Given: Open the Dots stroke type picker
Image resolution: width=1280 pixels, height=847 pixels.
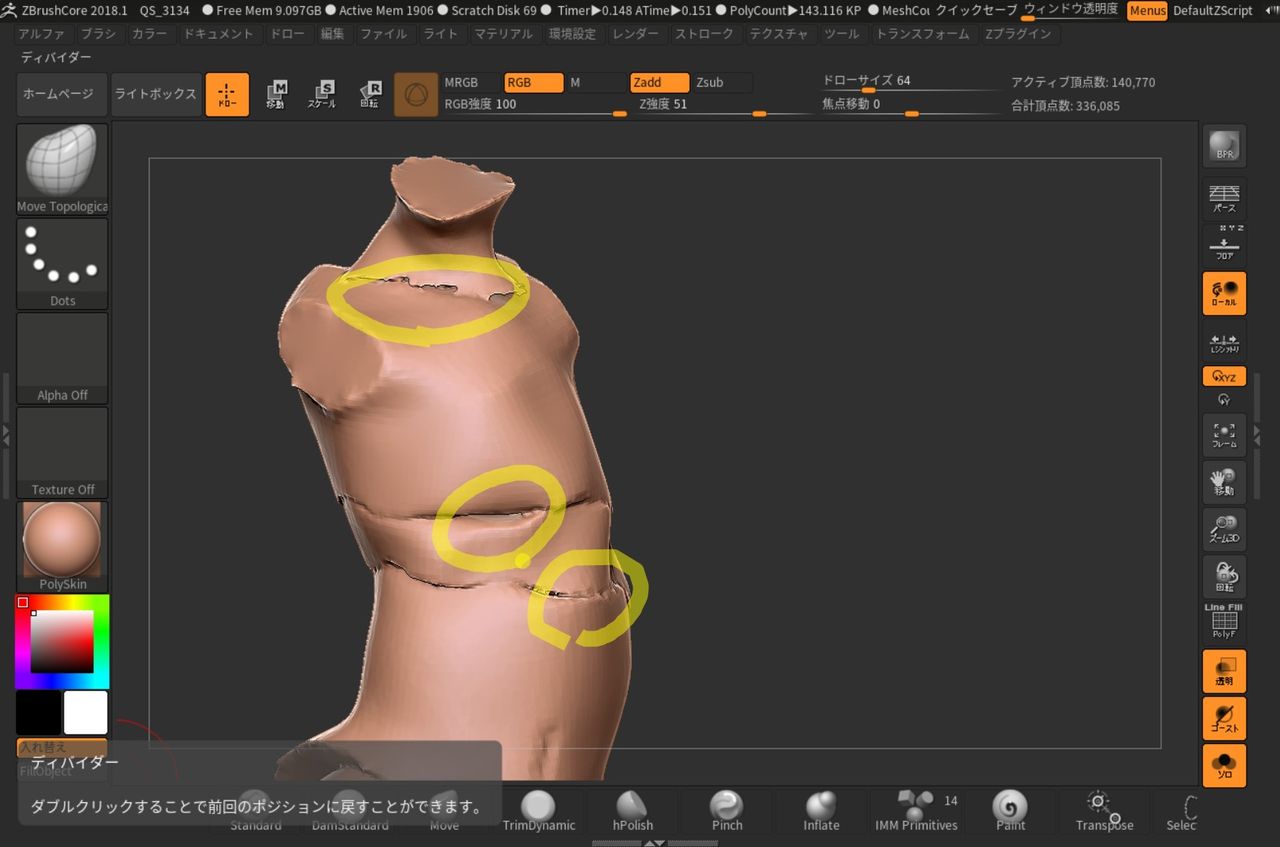Looking at the screenshot, I should point(62,264).
